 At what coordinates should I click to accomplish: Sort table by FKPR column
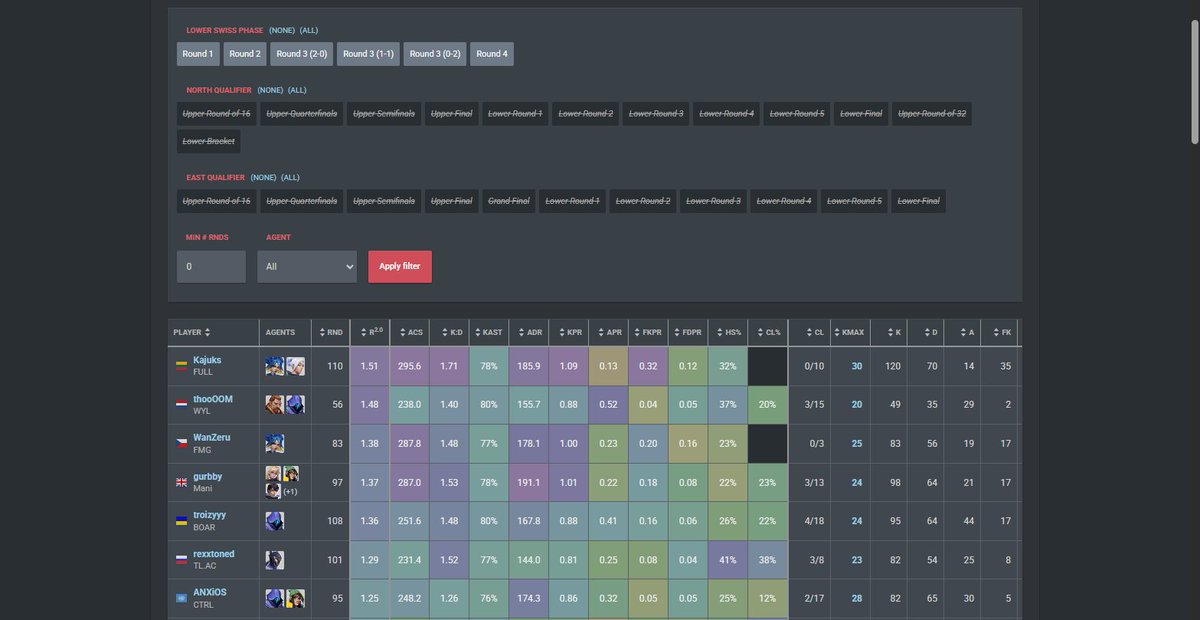(649, 332)
